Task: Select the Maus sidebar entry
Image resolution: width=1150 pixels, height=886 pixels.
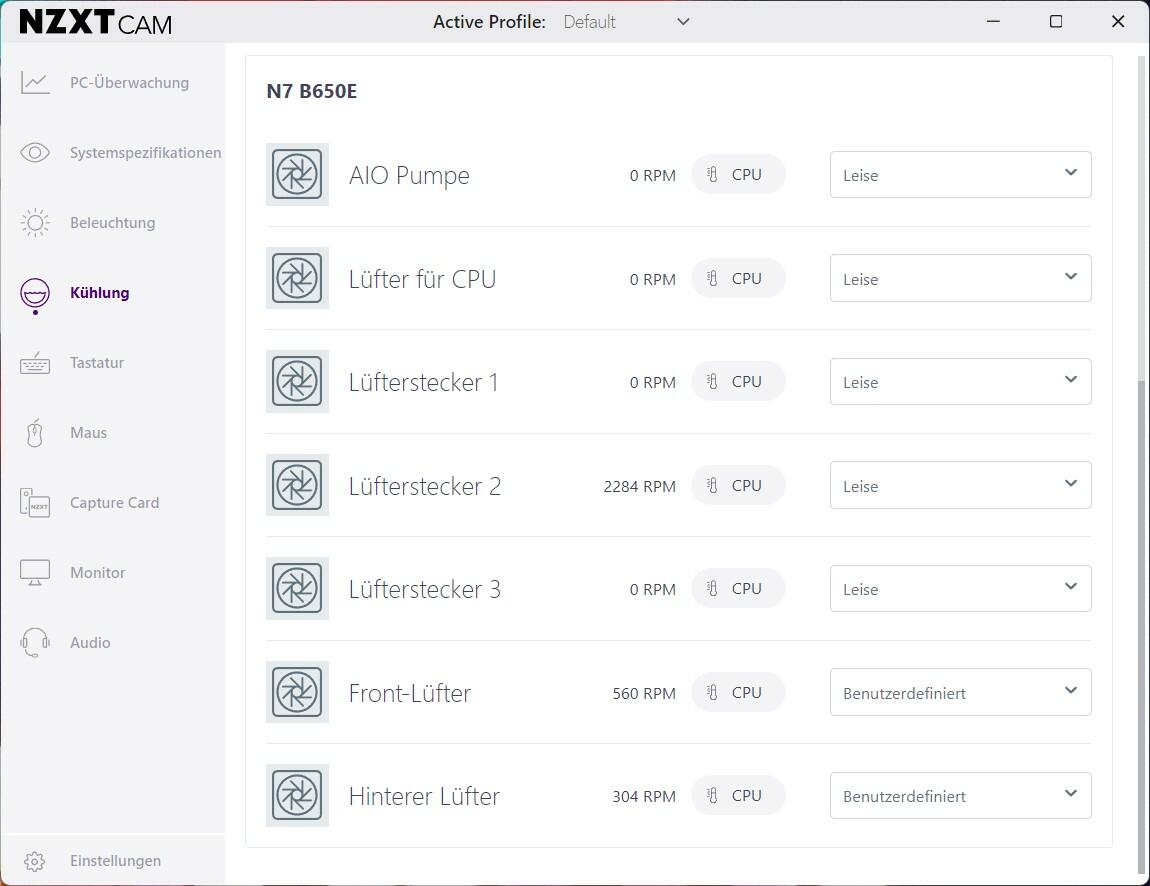Action: click(x=88, y=433)
